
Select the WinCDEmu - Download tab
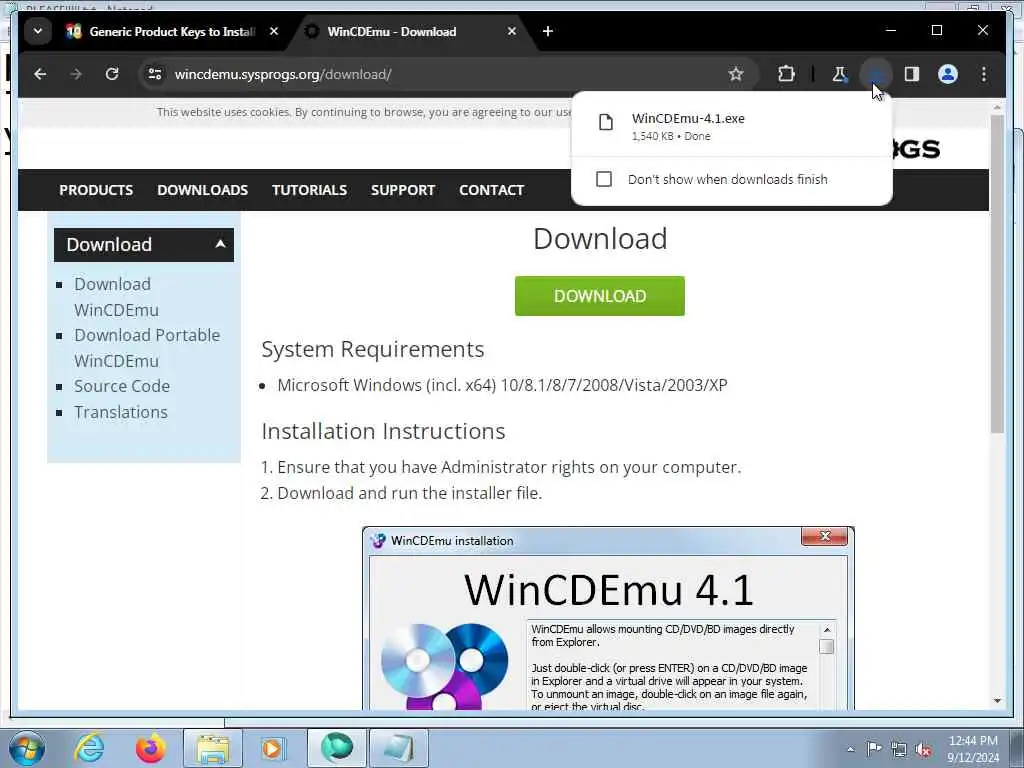[x=405, y=31]
